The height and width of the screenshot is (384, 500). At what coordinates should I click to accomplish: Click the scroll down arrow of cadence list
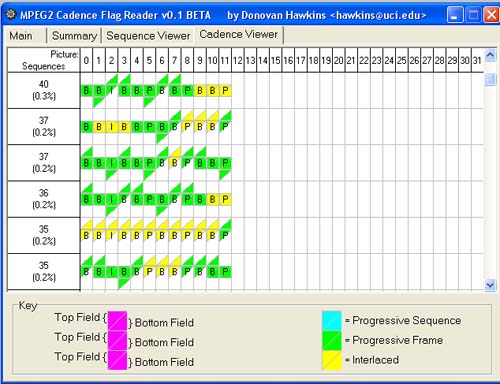(490, 285)
